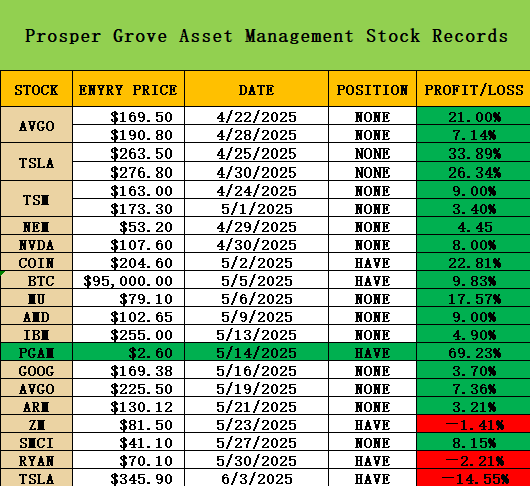Select entry price $225.50 for AVGO
Viewport: 530px width, 486px height.
click(x=128, y=388)
